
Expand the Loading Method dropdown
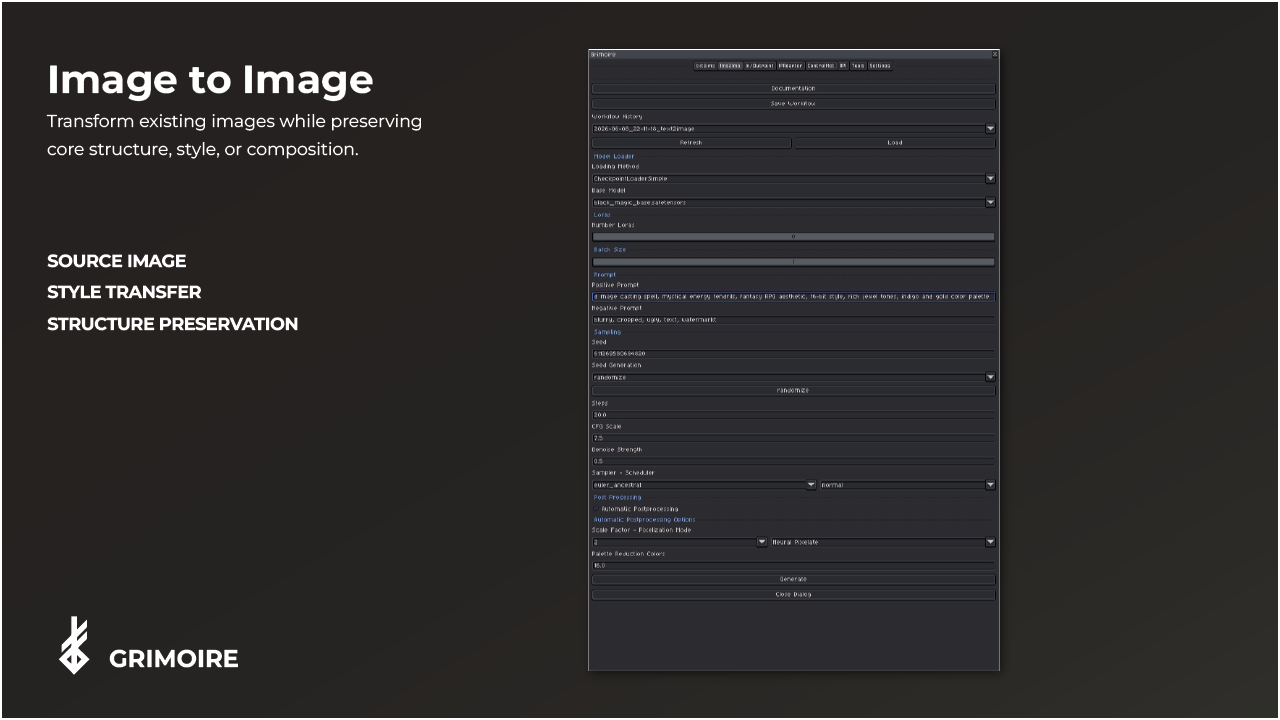point(793,178)
